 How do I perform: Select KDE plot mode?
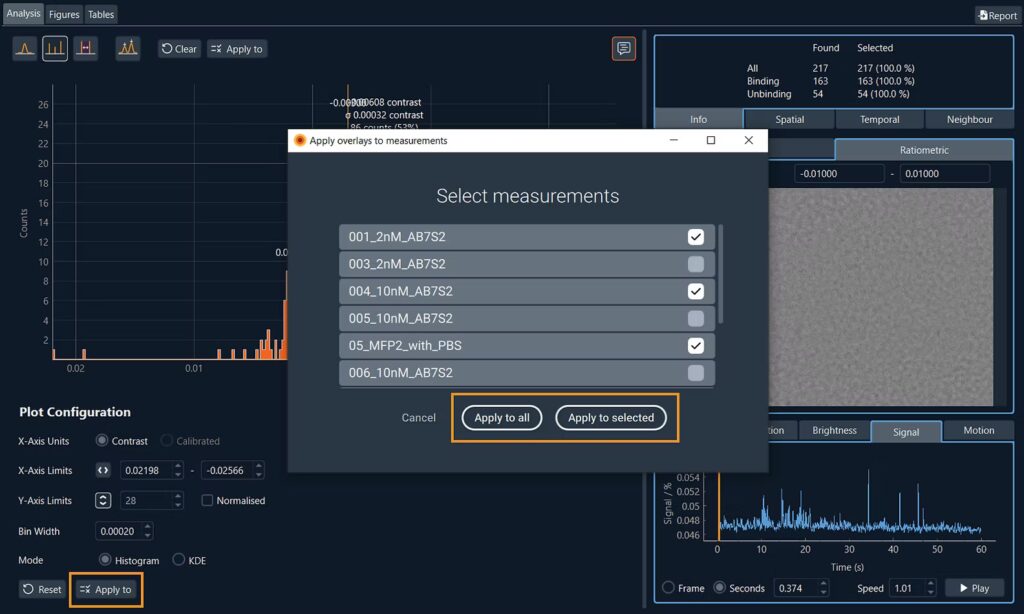(x=180, y=560)
